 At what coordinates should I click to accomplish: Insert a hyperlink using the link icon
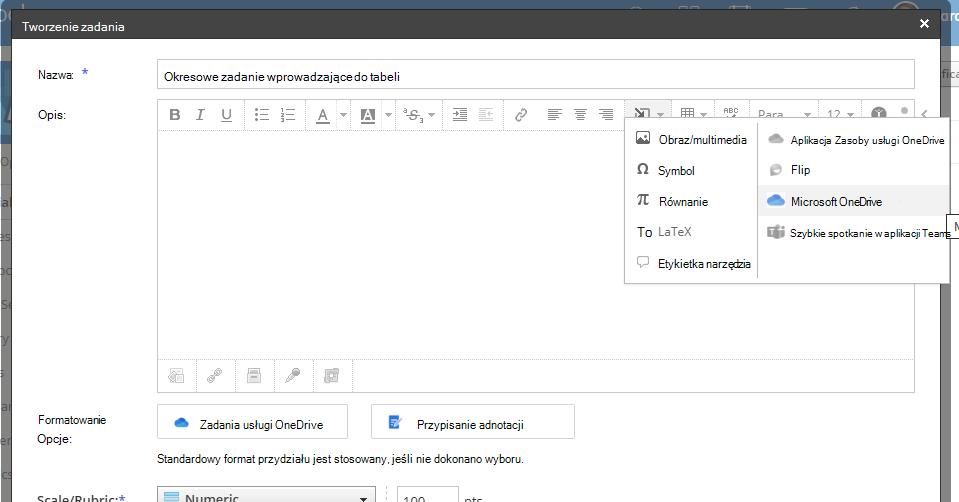521,114
